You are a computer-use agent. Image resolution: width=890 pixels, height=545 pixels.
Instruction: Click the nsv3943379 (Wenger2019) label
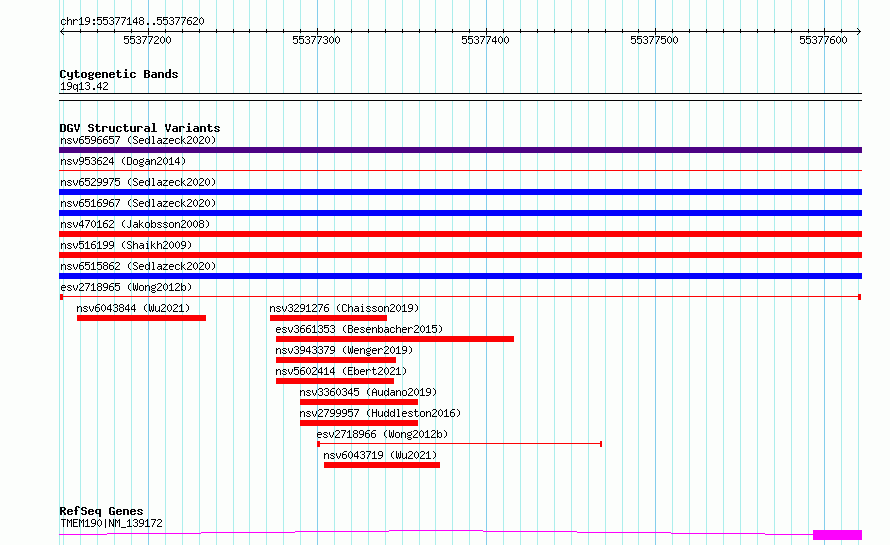344,350
